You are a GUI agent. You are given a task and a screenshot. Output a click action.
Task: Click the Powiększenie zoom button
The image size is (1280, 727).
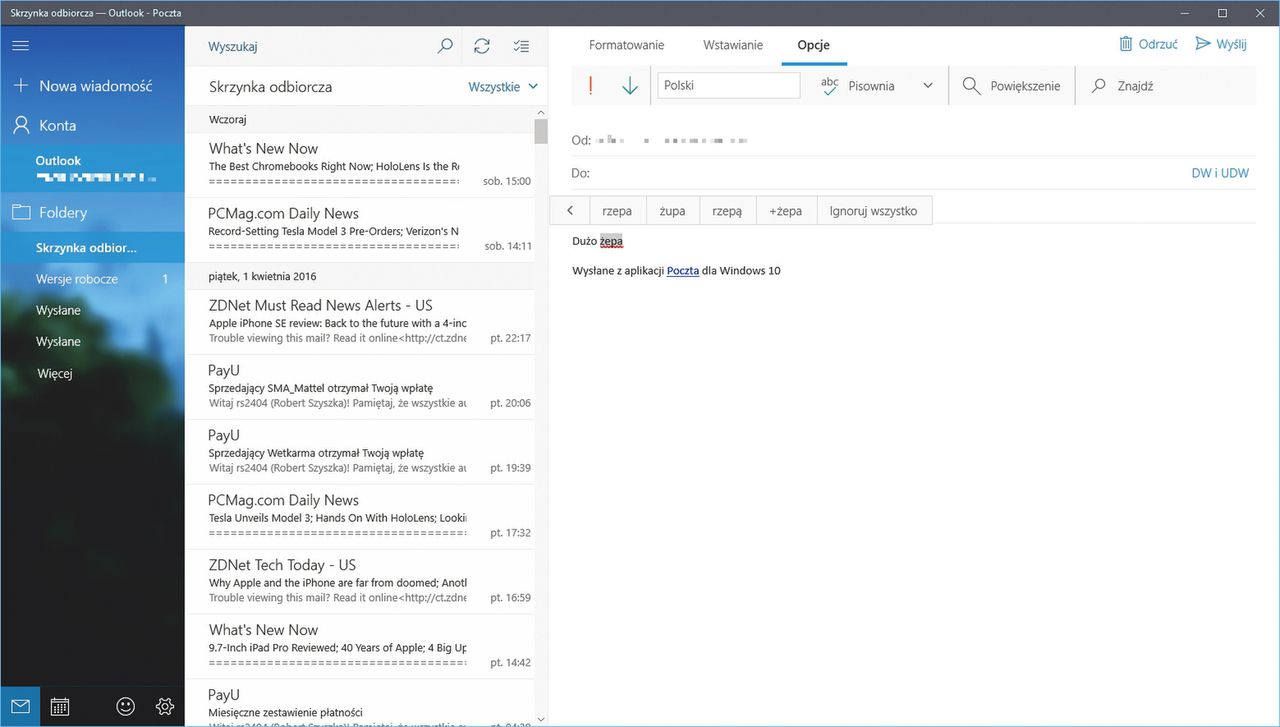1011,86
